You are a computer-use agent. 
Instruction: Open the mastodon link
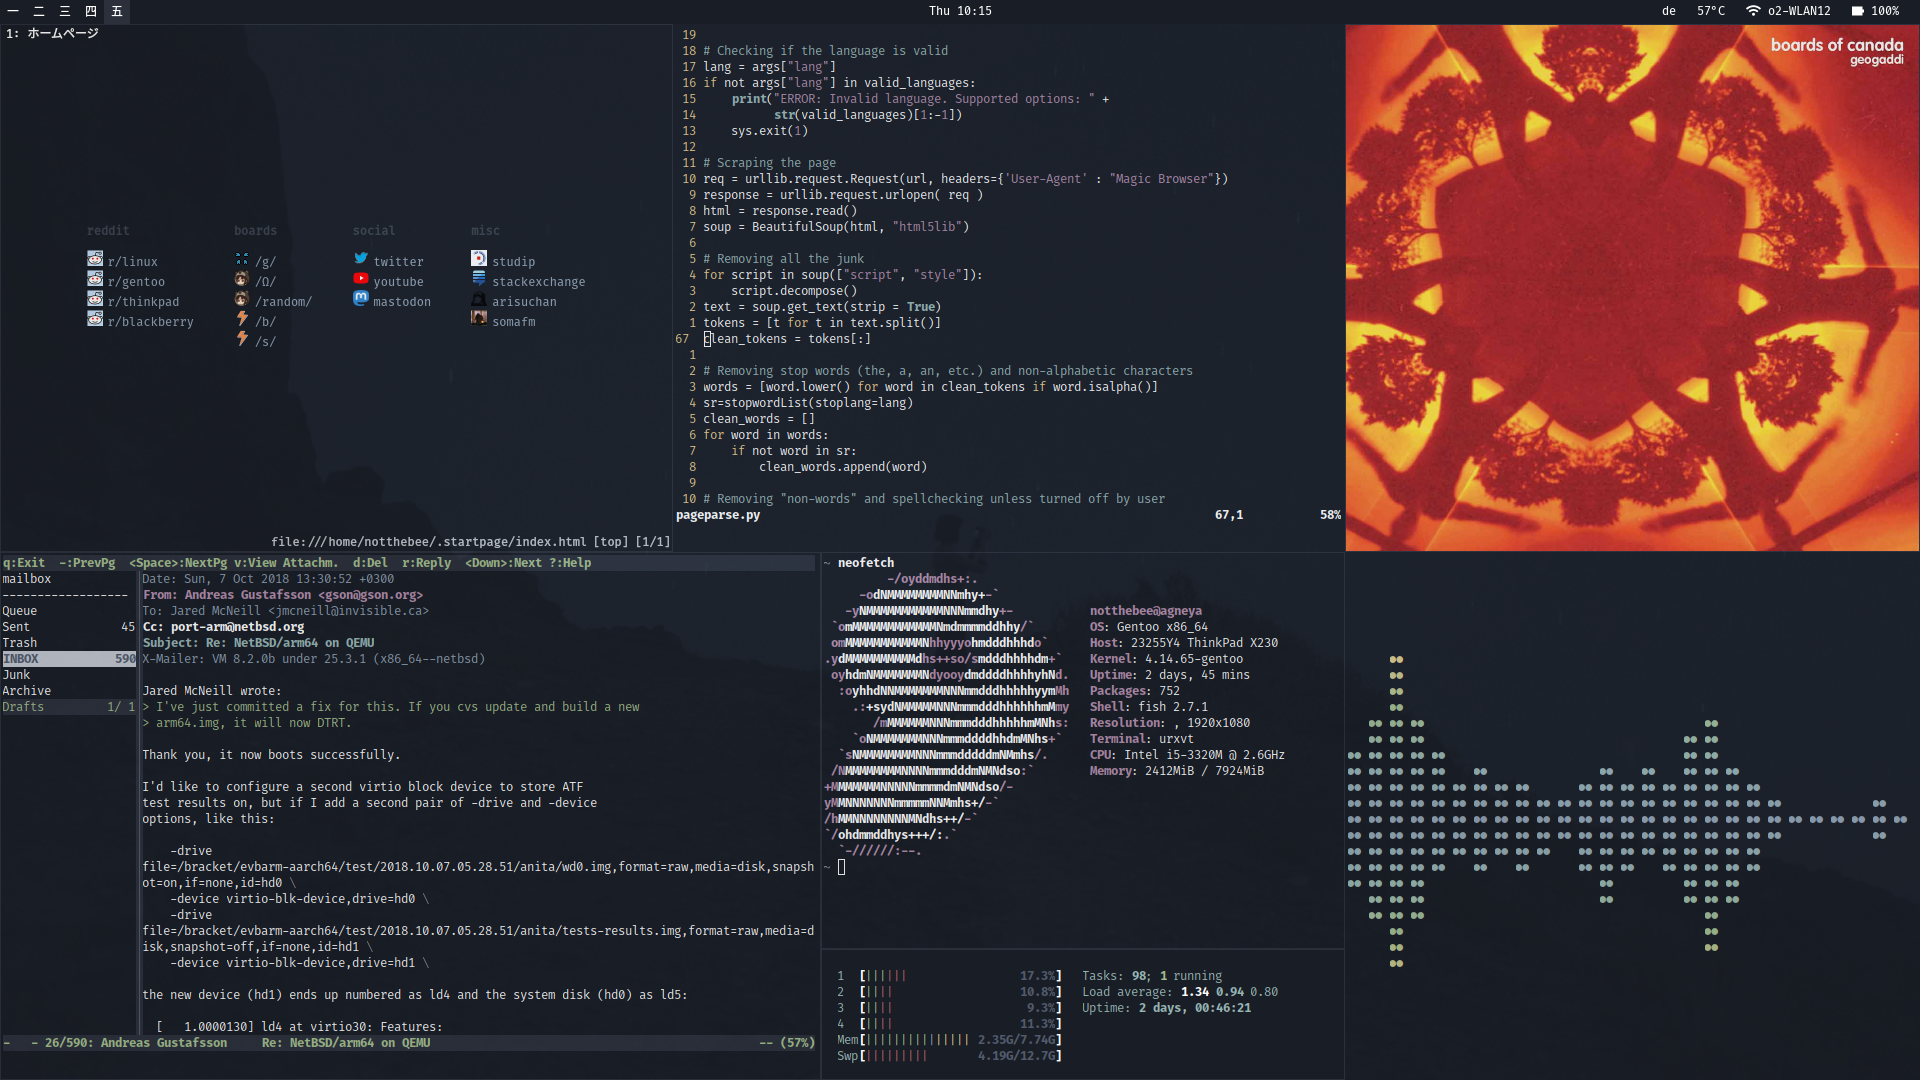coord(402,302)
